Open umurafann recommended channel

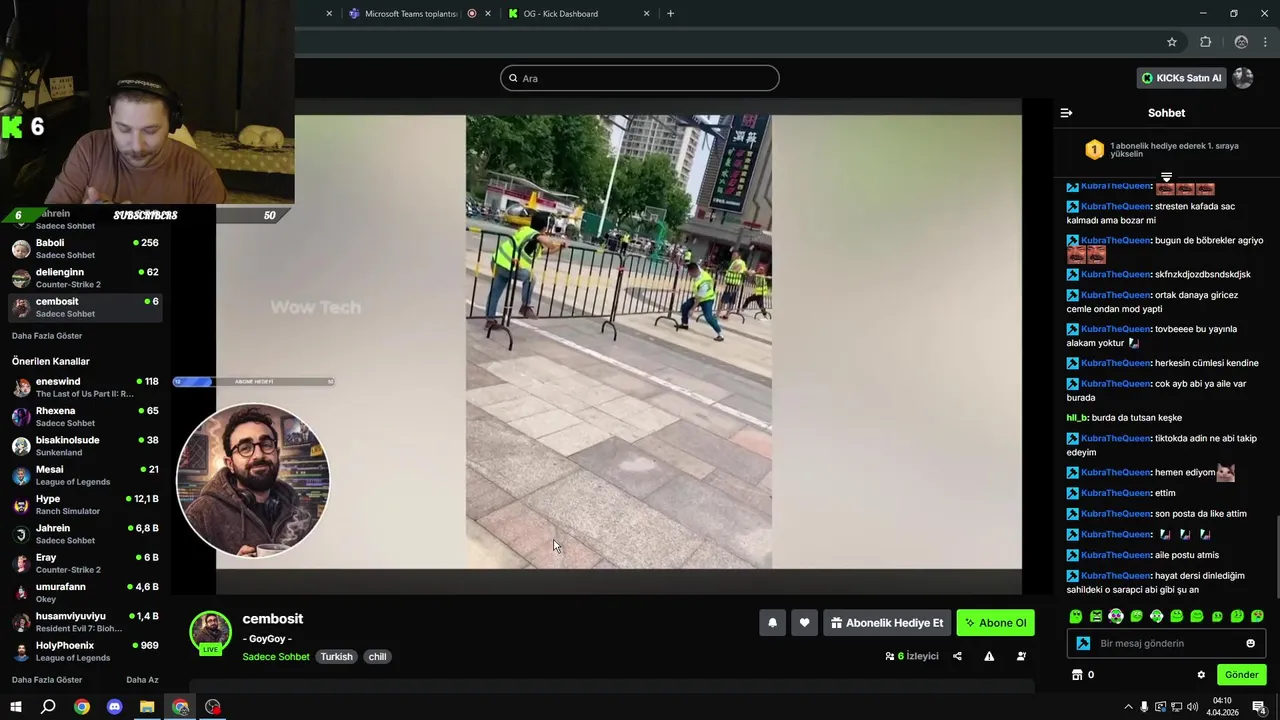85,592
